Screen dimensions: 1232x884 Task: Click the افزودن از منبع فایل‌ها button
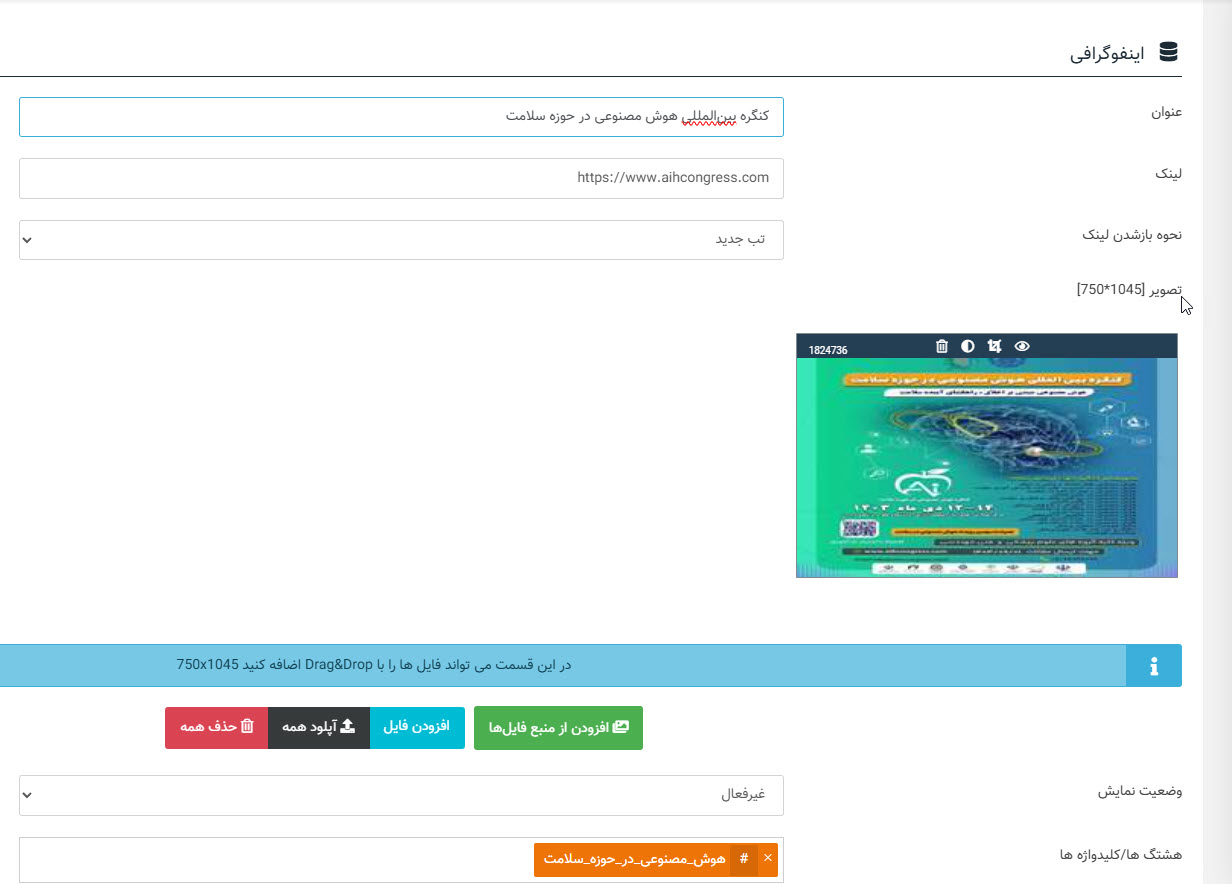(x=558, y=728)
